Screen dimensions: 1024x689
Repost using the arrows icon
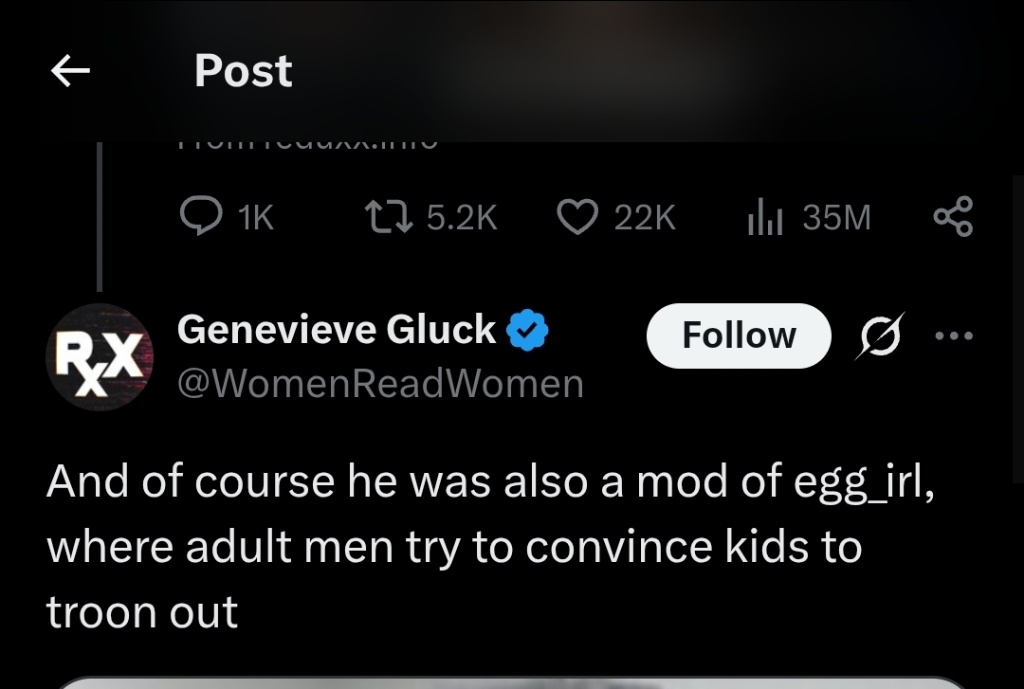point(387,217)
